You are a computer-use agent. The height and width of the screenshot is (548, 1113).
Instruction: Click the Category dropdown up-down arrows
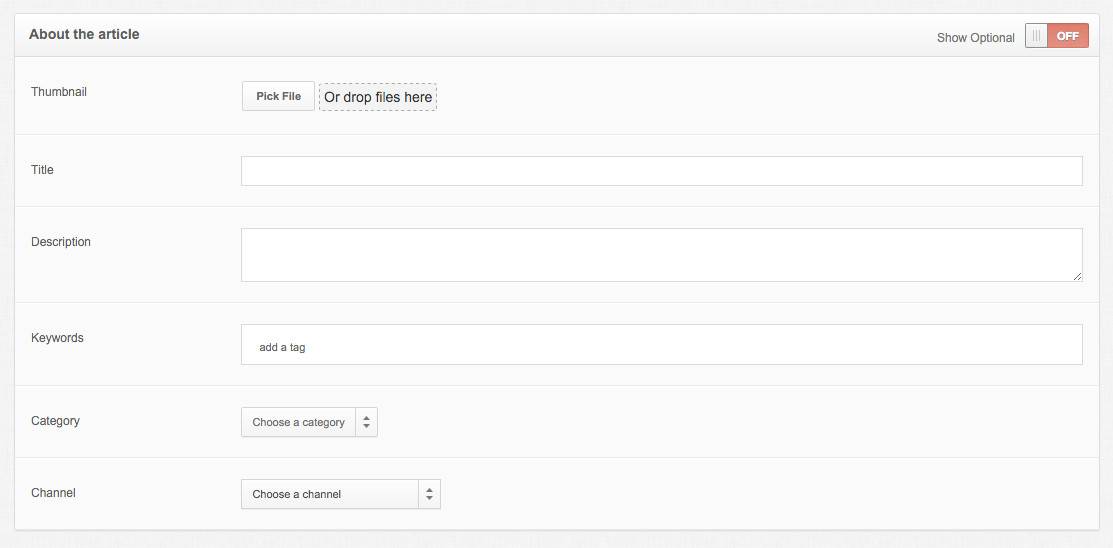point(366,422)
